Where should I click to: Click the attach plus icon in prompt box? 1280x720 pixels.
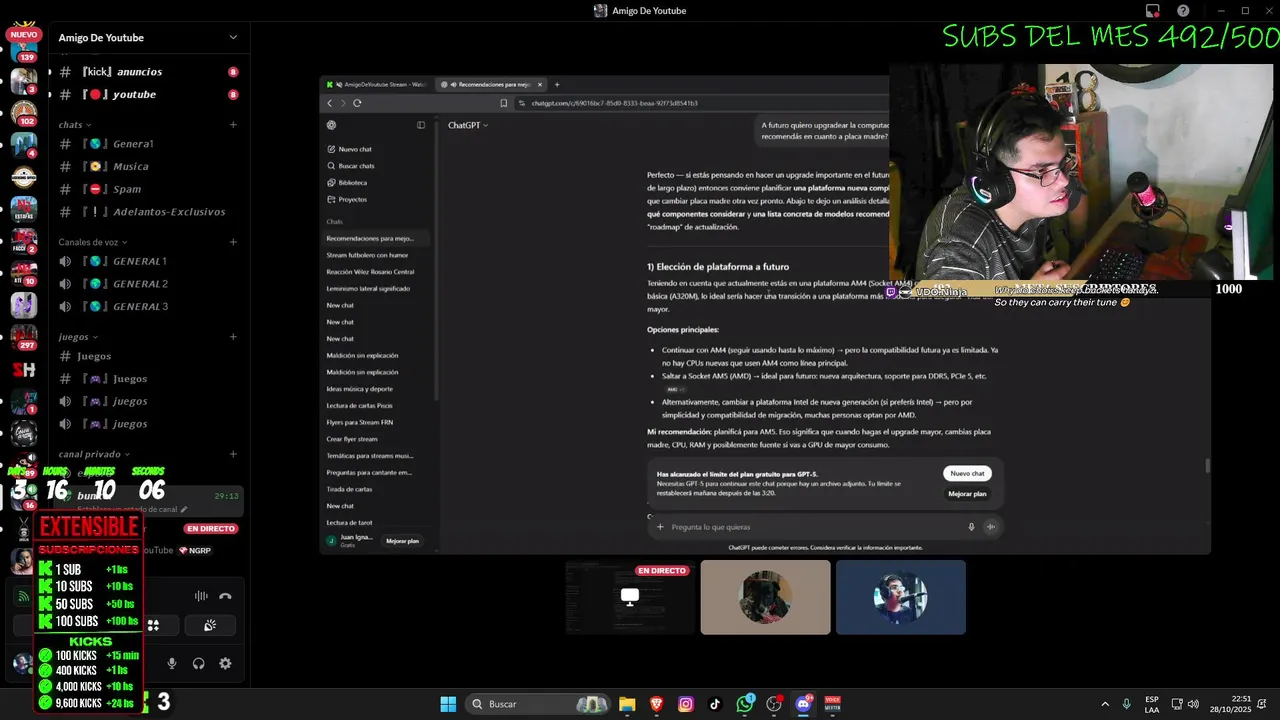coord(660,527)
